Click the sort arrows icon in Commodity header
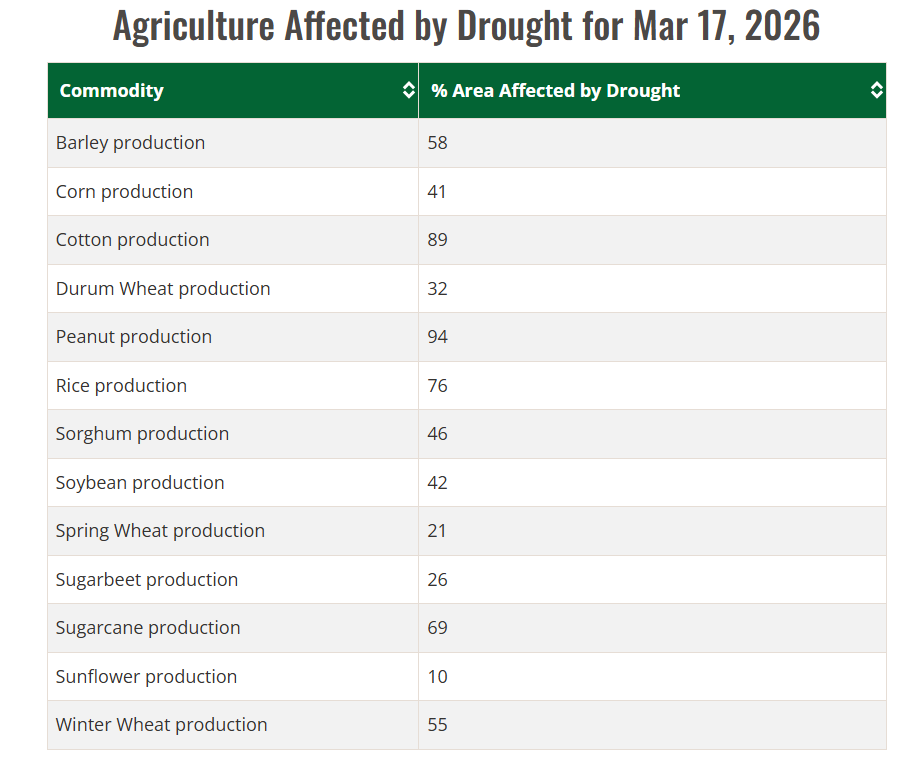 click(408, 91)
